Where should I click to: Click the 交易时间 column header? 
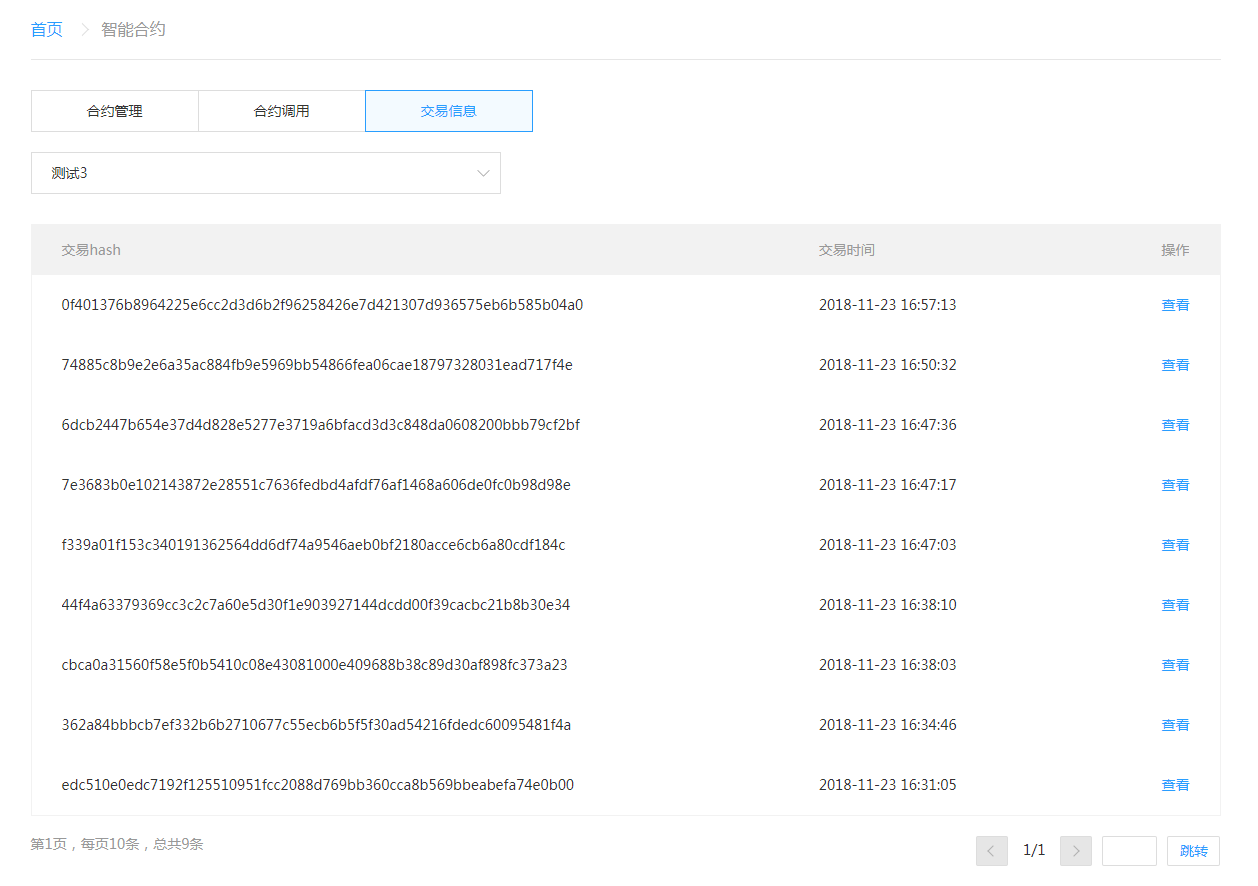pyautogui.click(x=846, y=250)
